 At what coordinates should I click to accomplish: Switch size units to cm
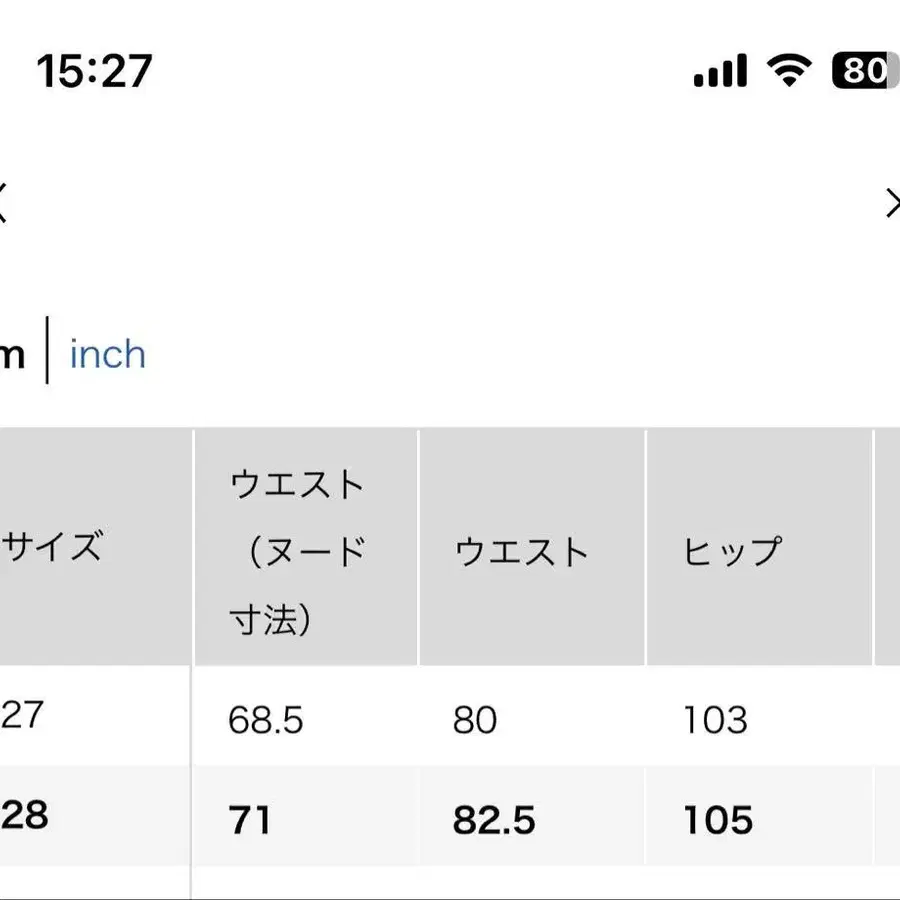point(12,355)
